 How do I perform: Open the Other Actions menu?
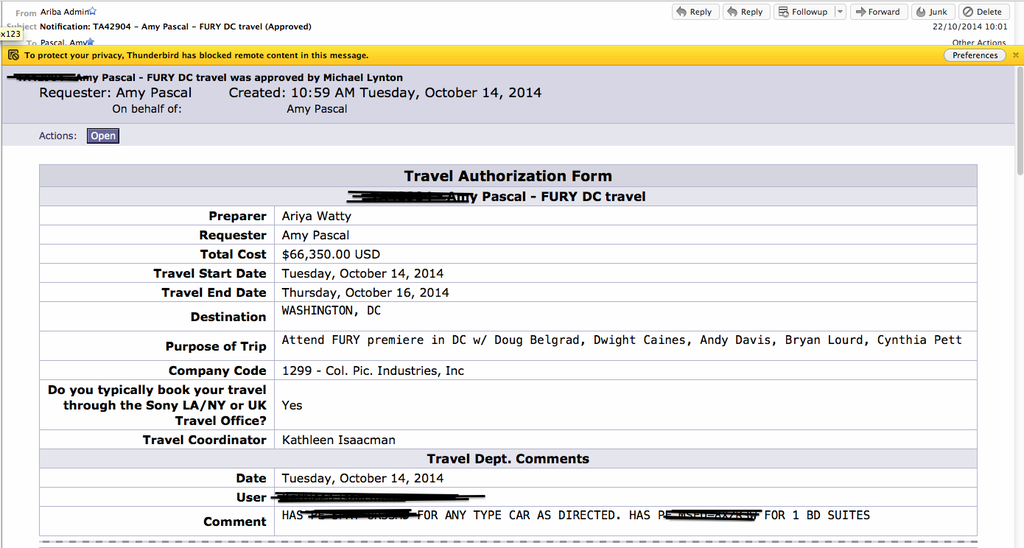coord(978,43)
